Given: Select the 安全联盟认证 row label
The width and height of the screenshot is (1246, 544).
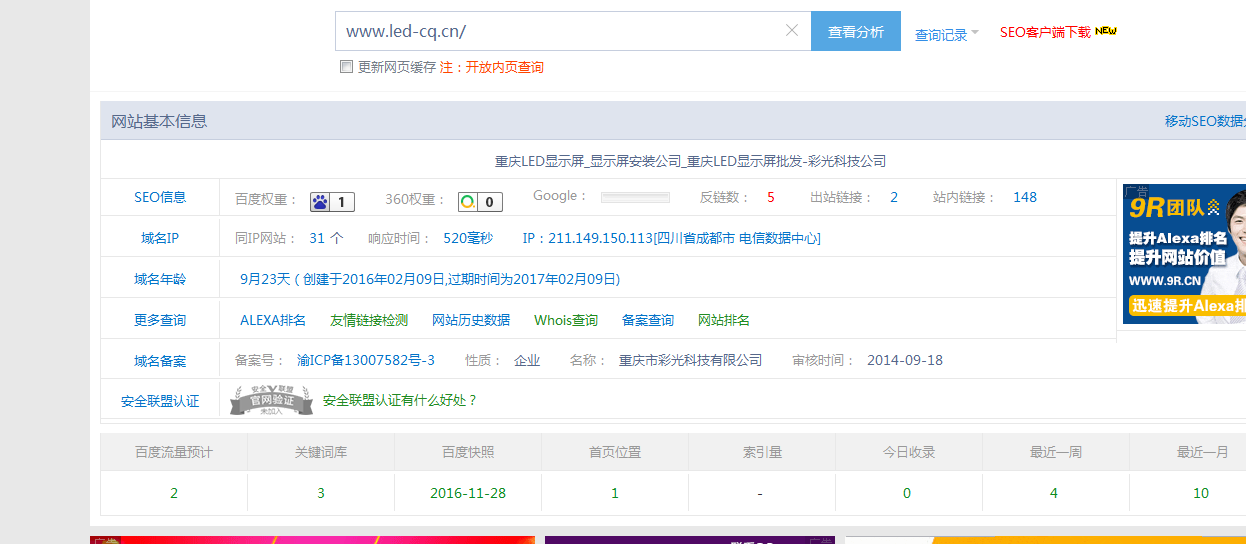Looking at the screenshot, I should (x=160, y=401).
